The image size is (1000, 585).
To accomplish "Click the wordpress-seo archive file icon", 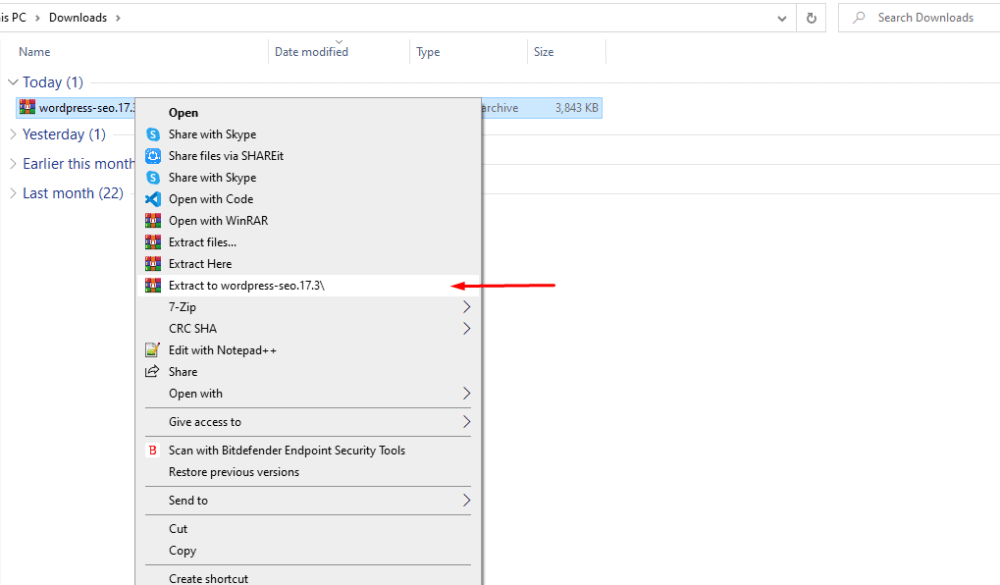I will (x=27, y=107).
